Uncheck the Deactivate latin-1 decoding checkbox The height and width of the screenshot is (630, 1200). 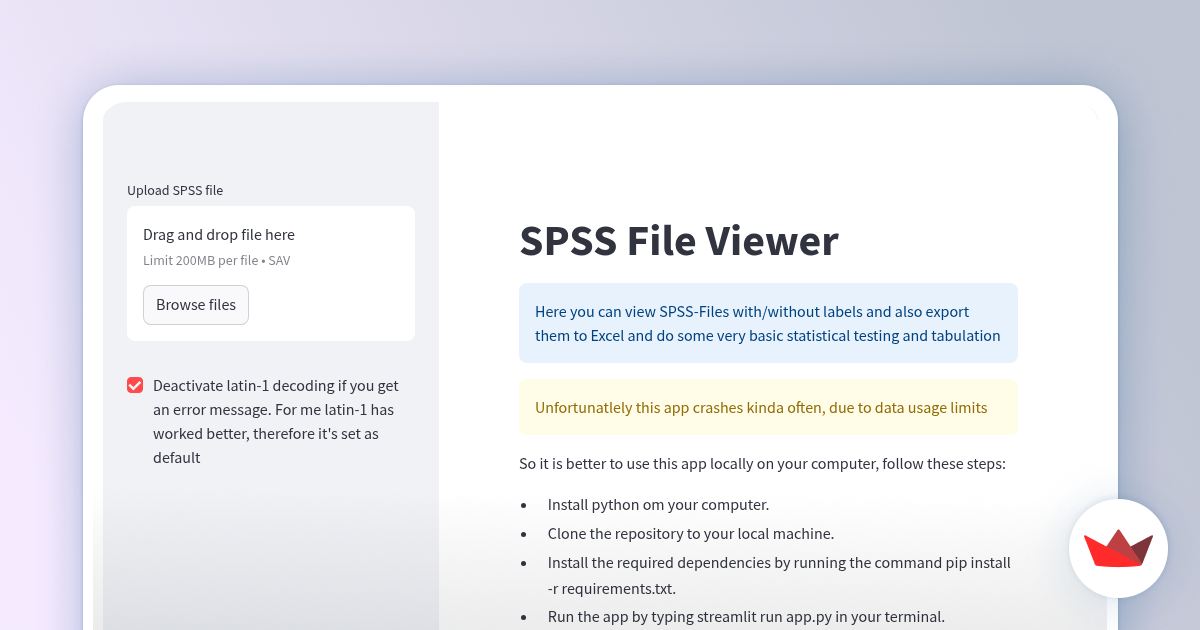coord(134,384)
